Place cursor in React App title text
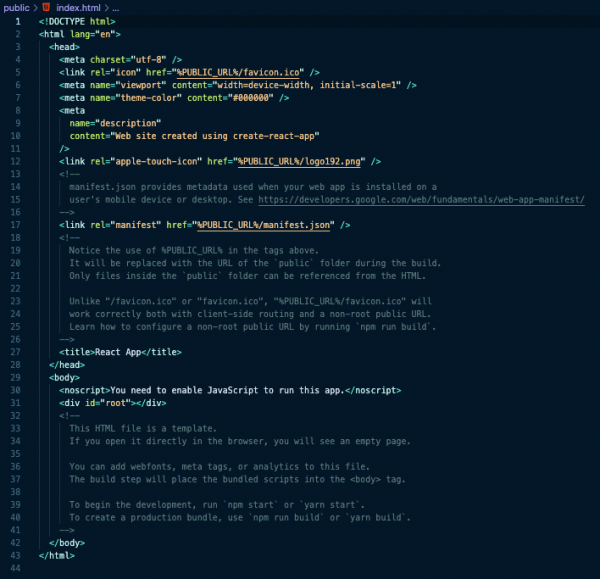The width and height of the screenshot is (600, 579). 120,352
